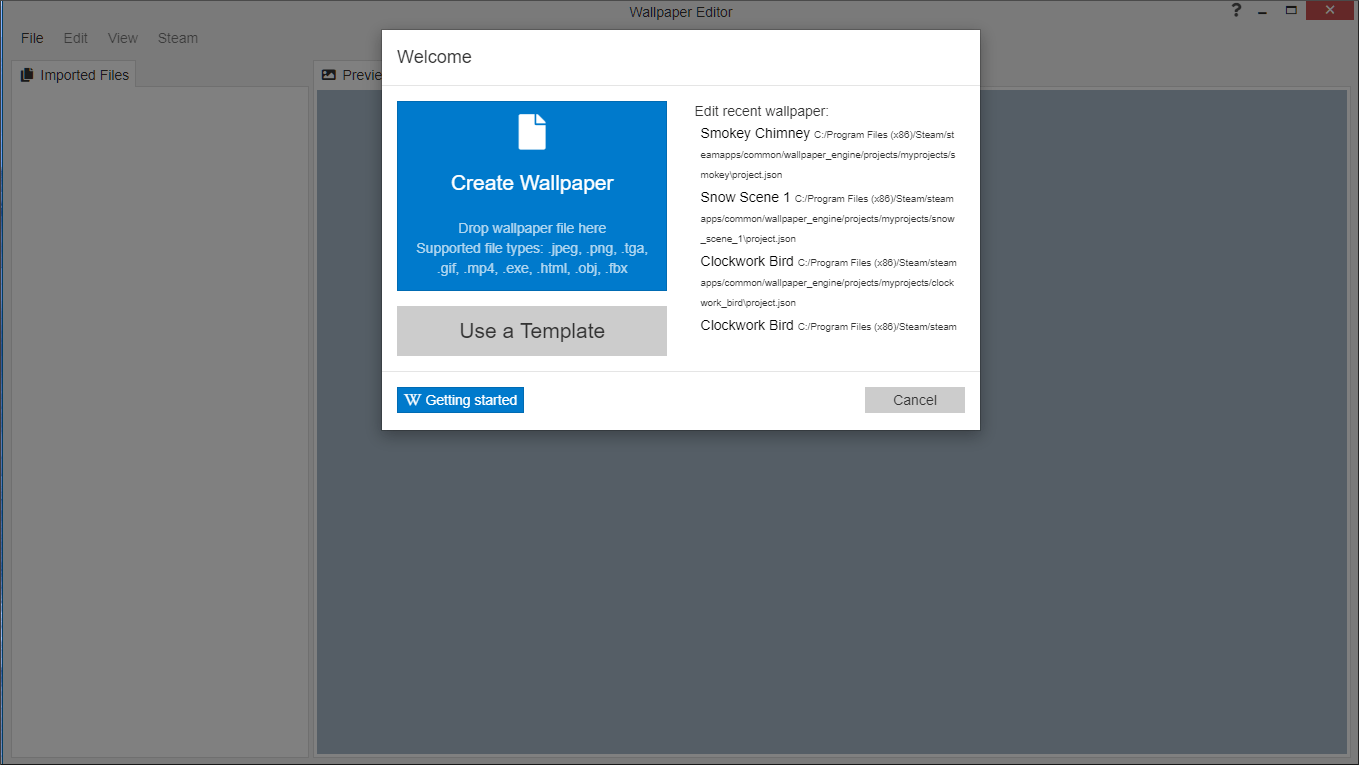Viewport: 1359px width, 765px height.
Task: Dismiss the Welcome dialog with Cancel
Action: [914, 400]
